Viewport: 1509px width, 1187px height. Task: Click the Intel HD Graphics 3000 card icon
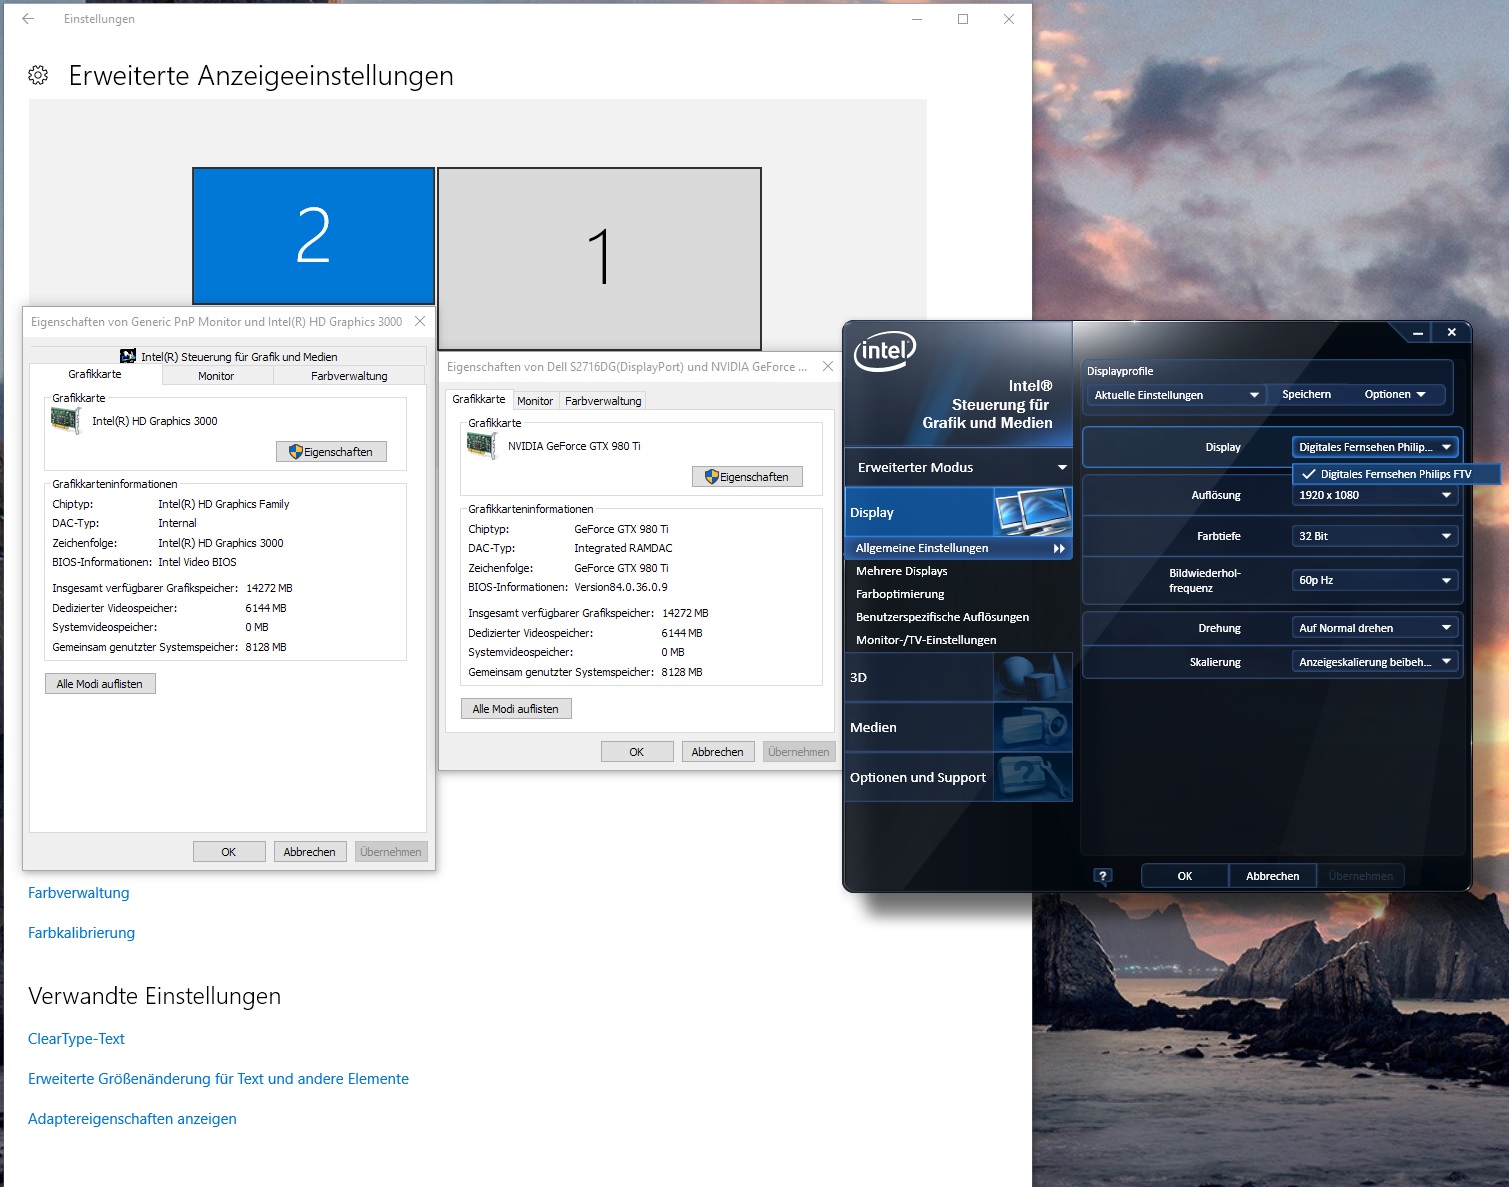66,421
